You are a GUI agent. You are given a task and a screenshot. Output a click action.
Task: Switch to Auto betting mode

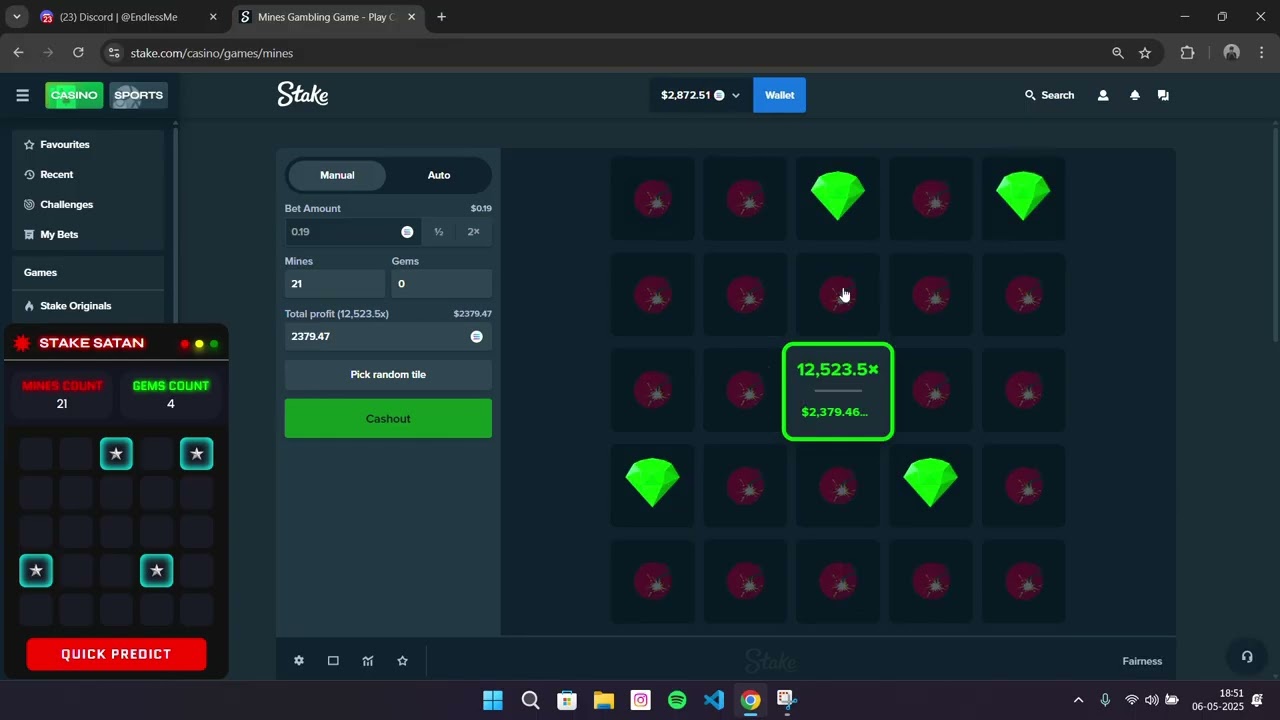coord(439,175)
